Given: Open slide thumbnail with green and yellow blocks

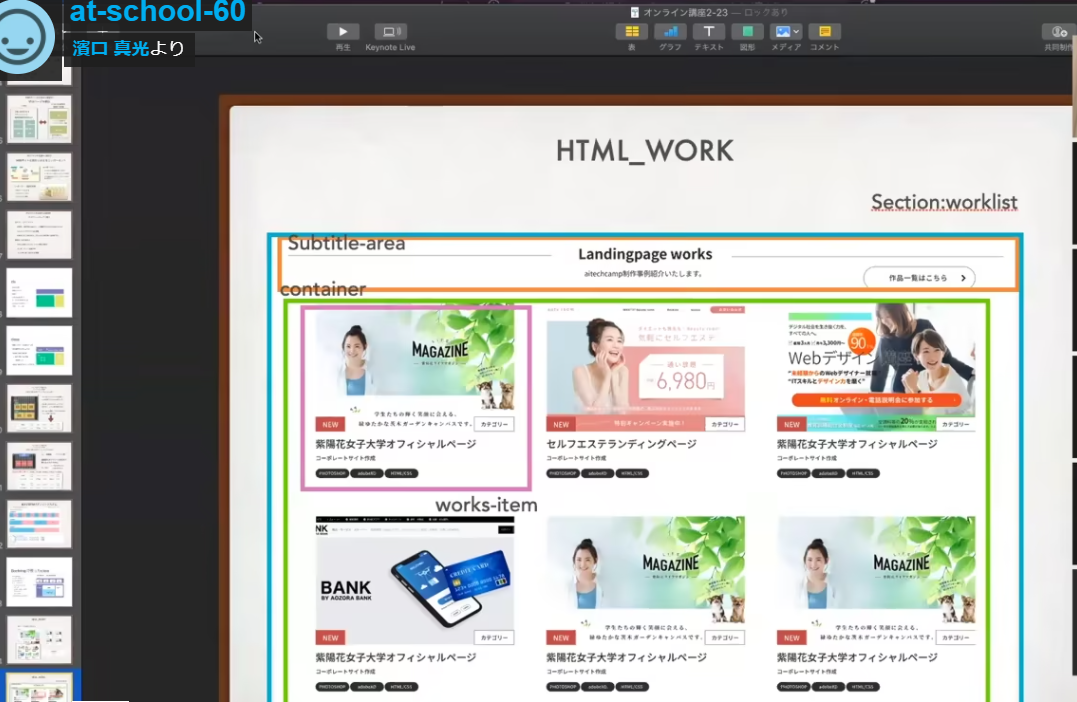Looking at the screenshot, I should click(40, 293).
